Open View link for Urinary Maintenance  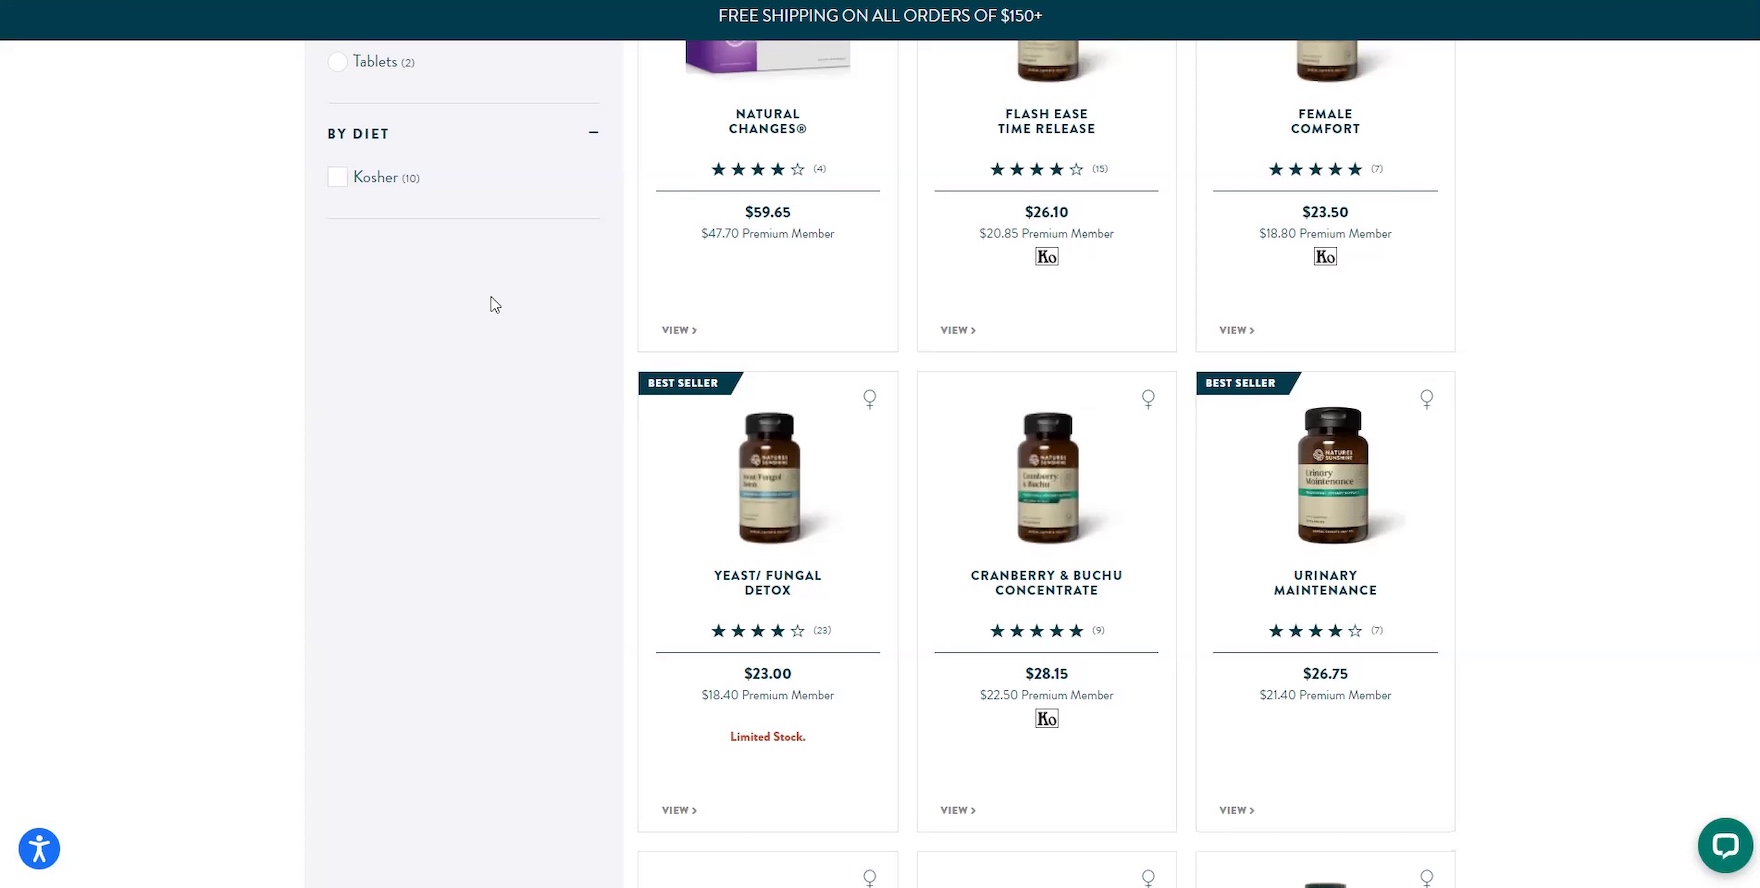point(1236,810)
